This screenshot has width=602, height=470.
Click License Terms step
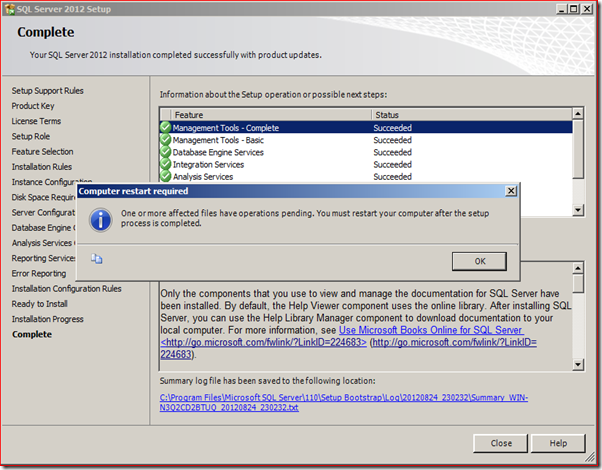[36, 121]
